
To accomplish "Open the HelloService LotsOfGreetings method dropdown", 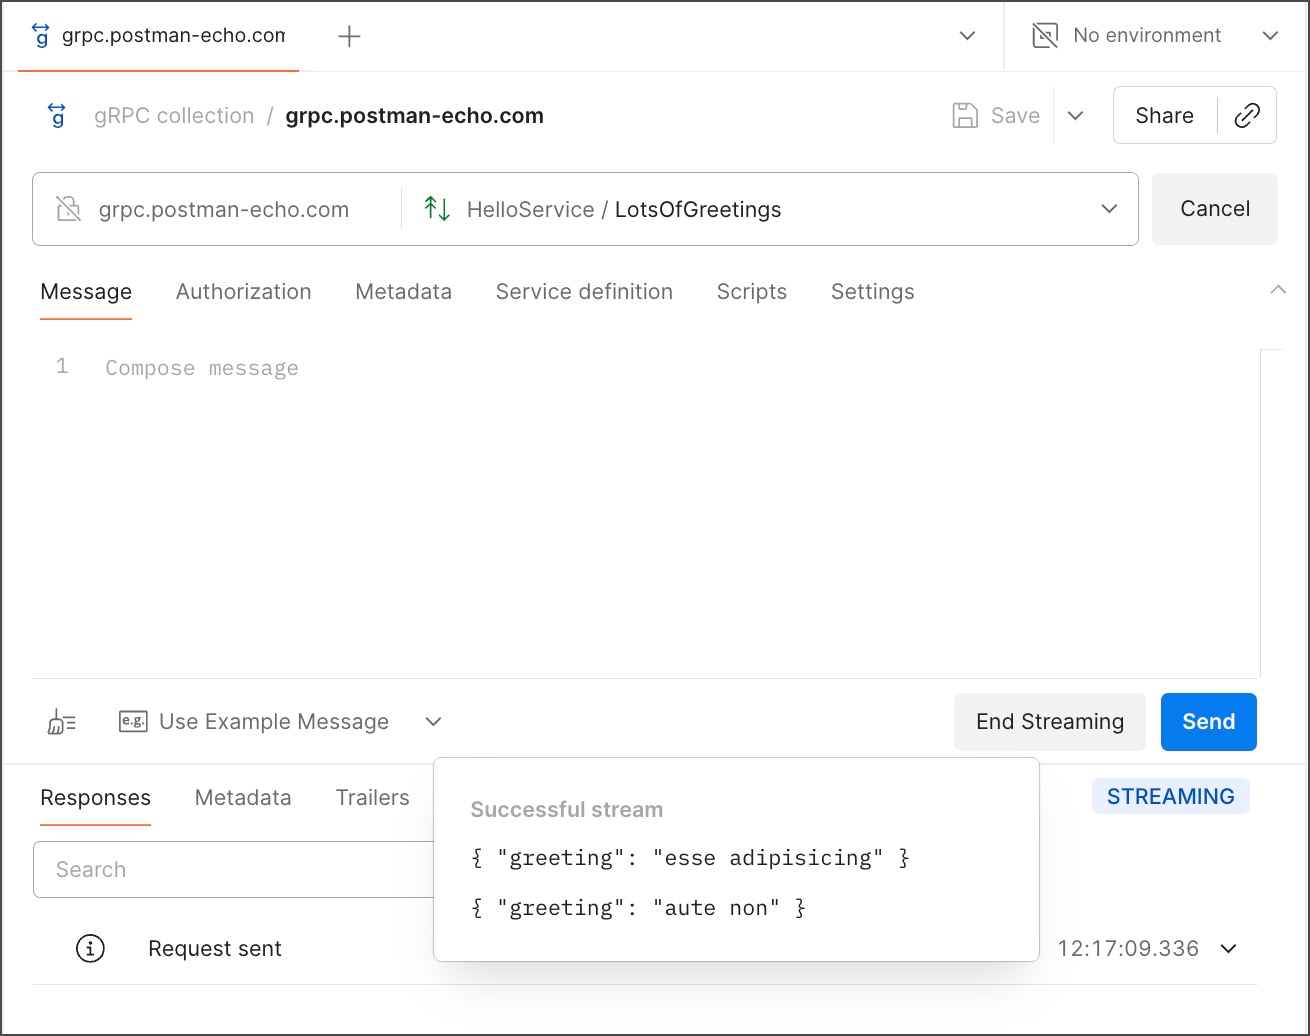I will coord(1109,209).
